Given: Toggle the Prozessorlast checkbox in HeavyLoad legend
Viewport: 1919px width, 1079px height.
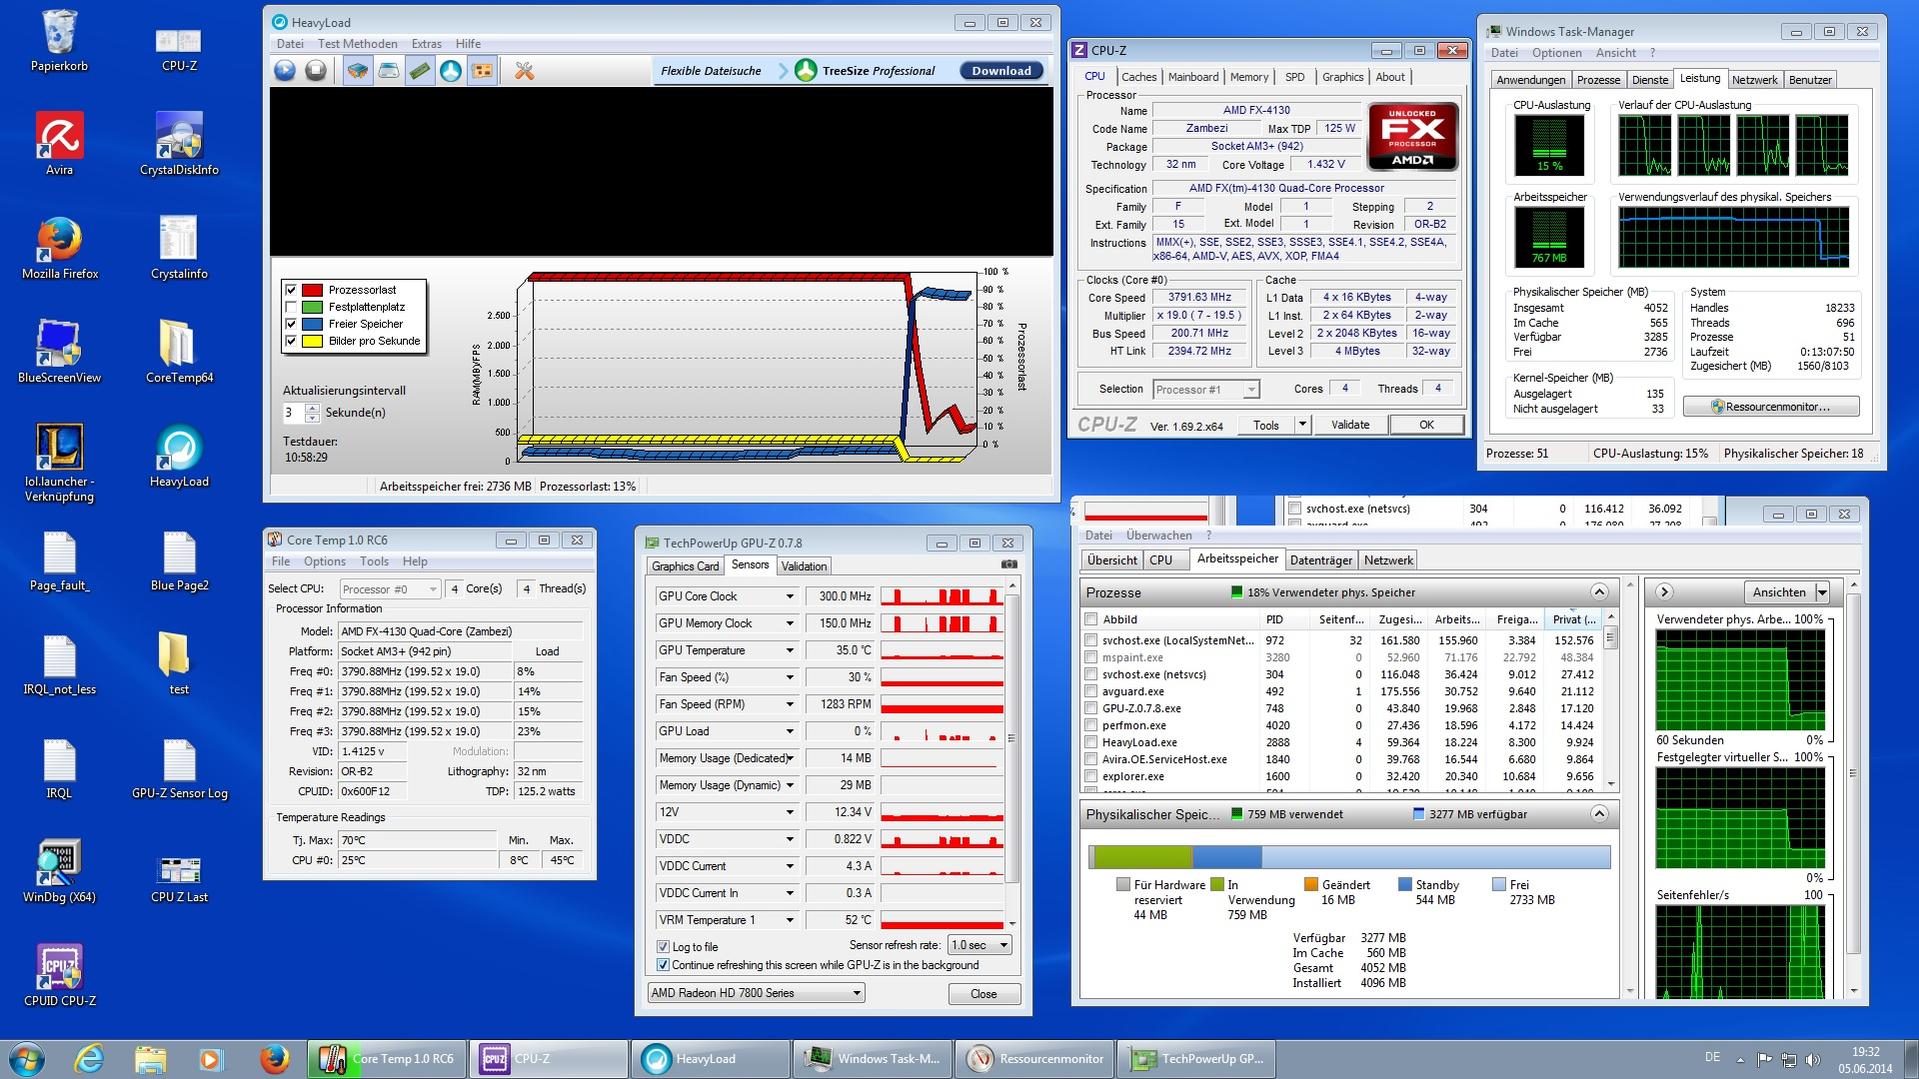Looking at the screenshot, I should pyautogui.click(x=291, y=290).
